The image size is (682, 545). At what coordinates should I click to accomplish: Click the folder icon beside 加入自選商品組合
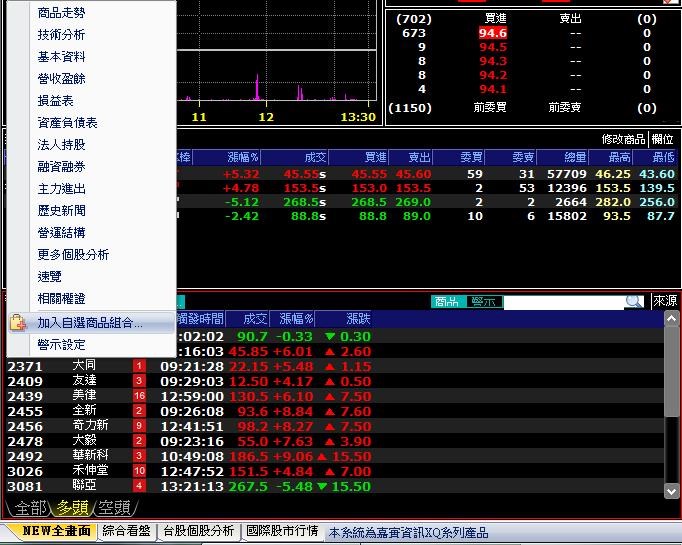click(x=18, y=323)
